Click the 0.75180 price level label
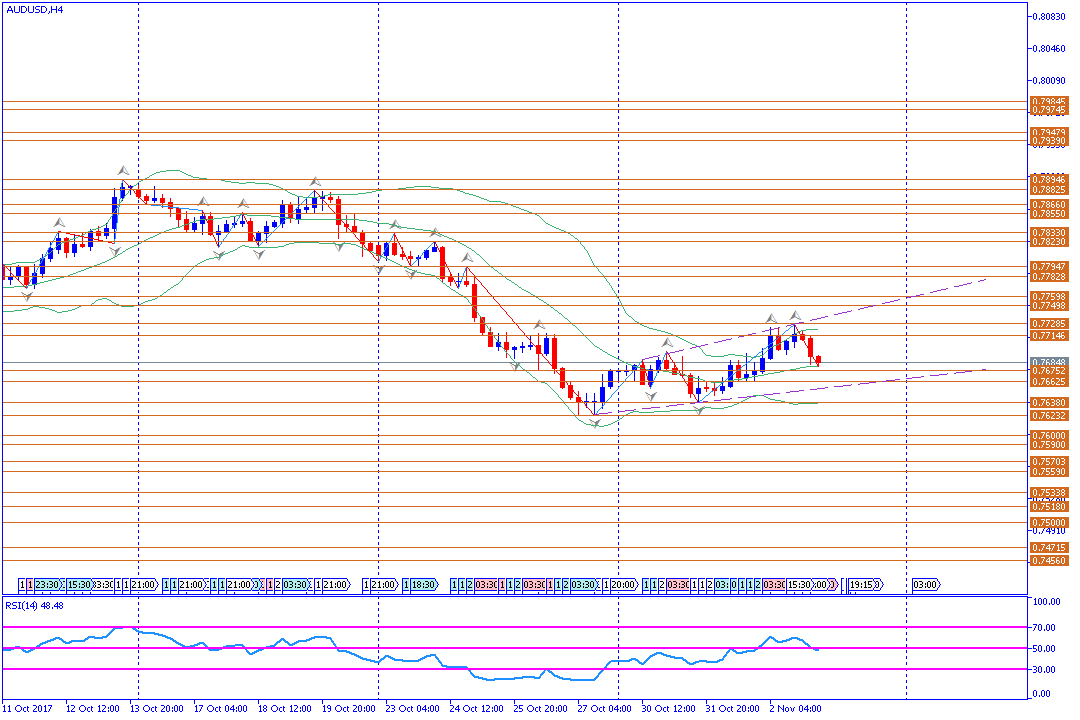The image size is (1080, 720). pyautogui.click(x=1049, y=506)
